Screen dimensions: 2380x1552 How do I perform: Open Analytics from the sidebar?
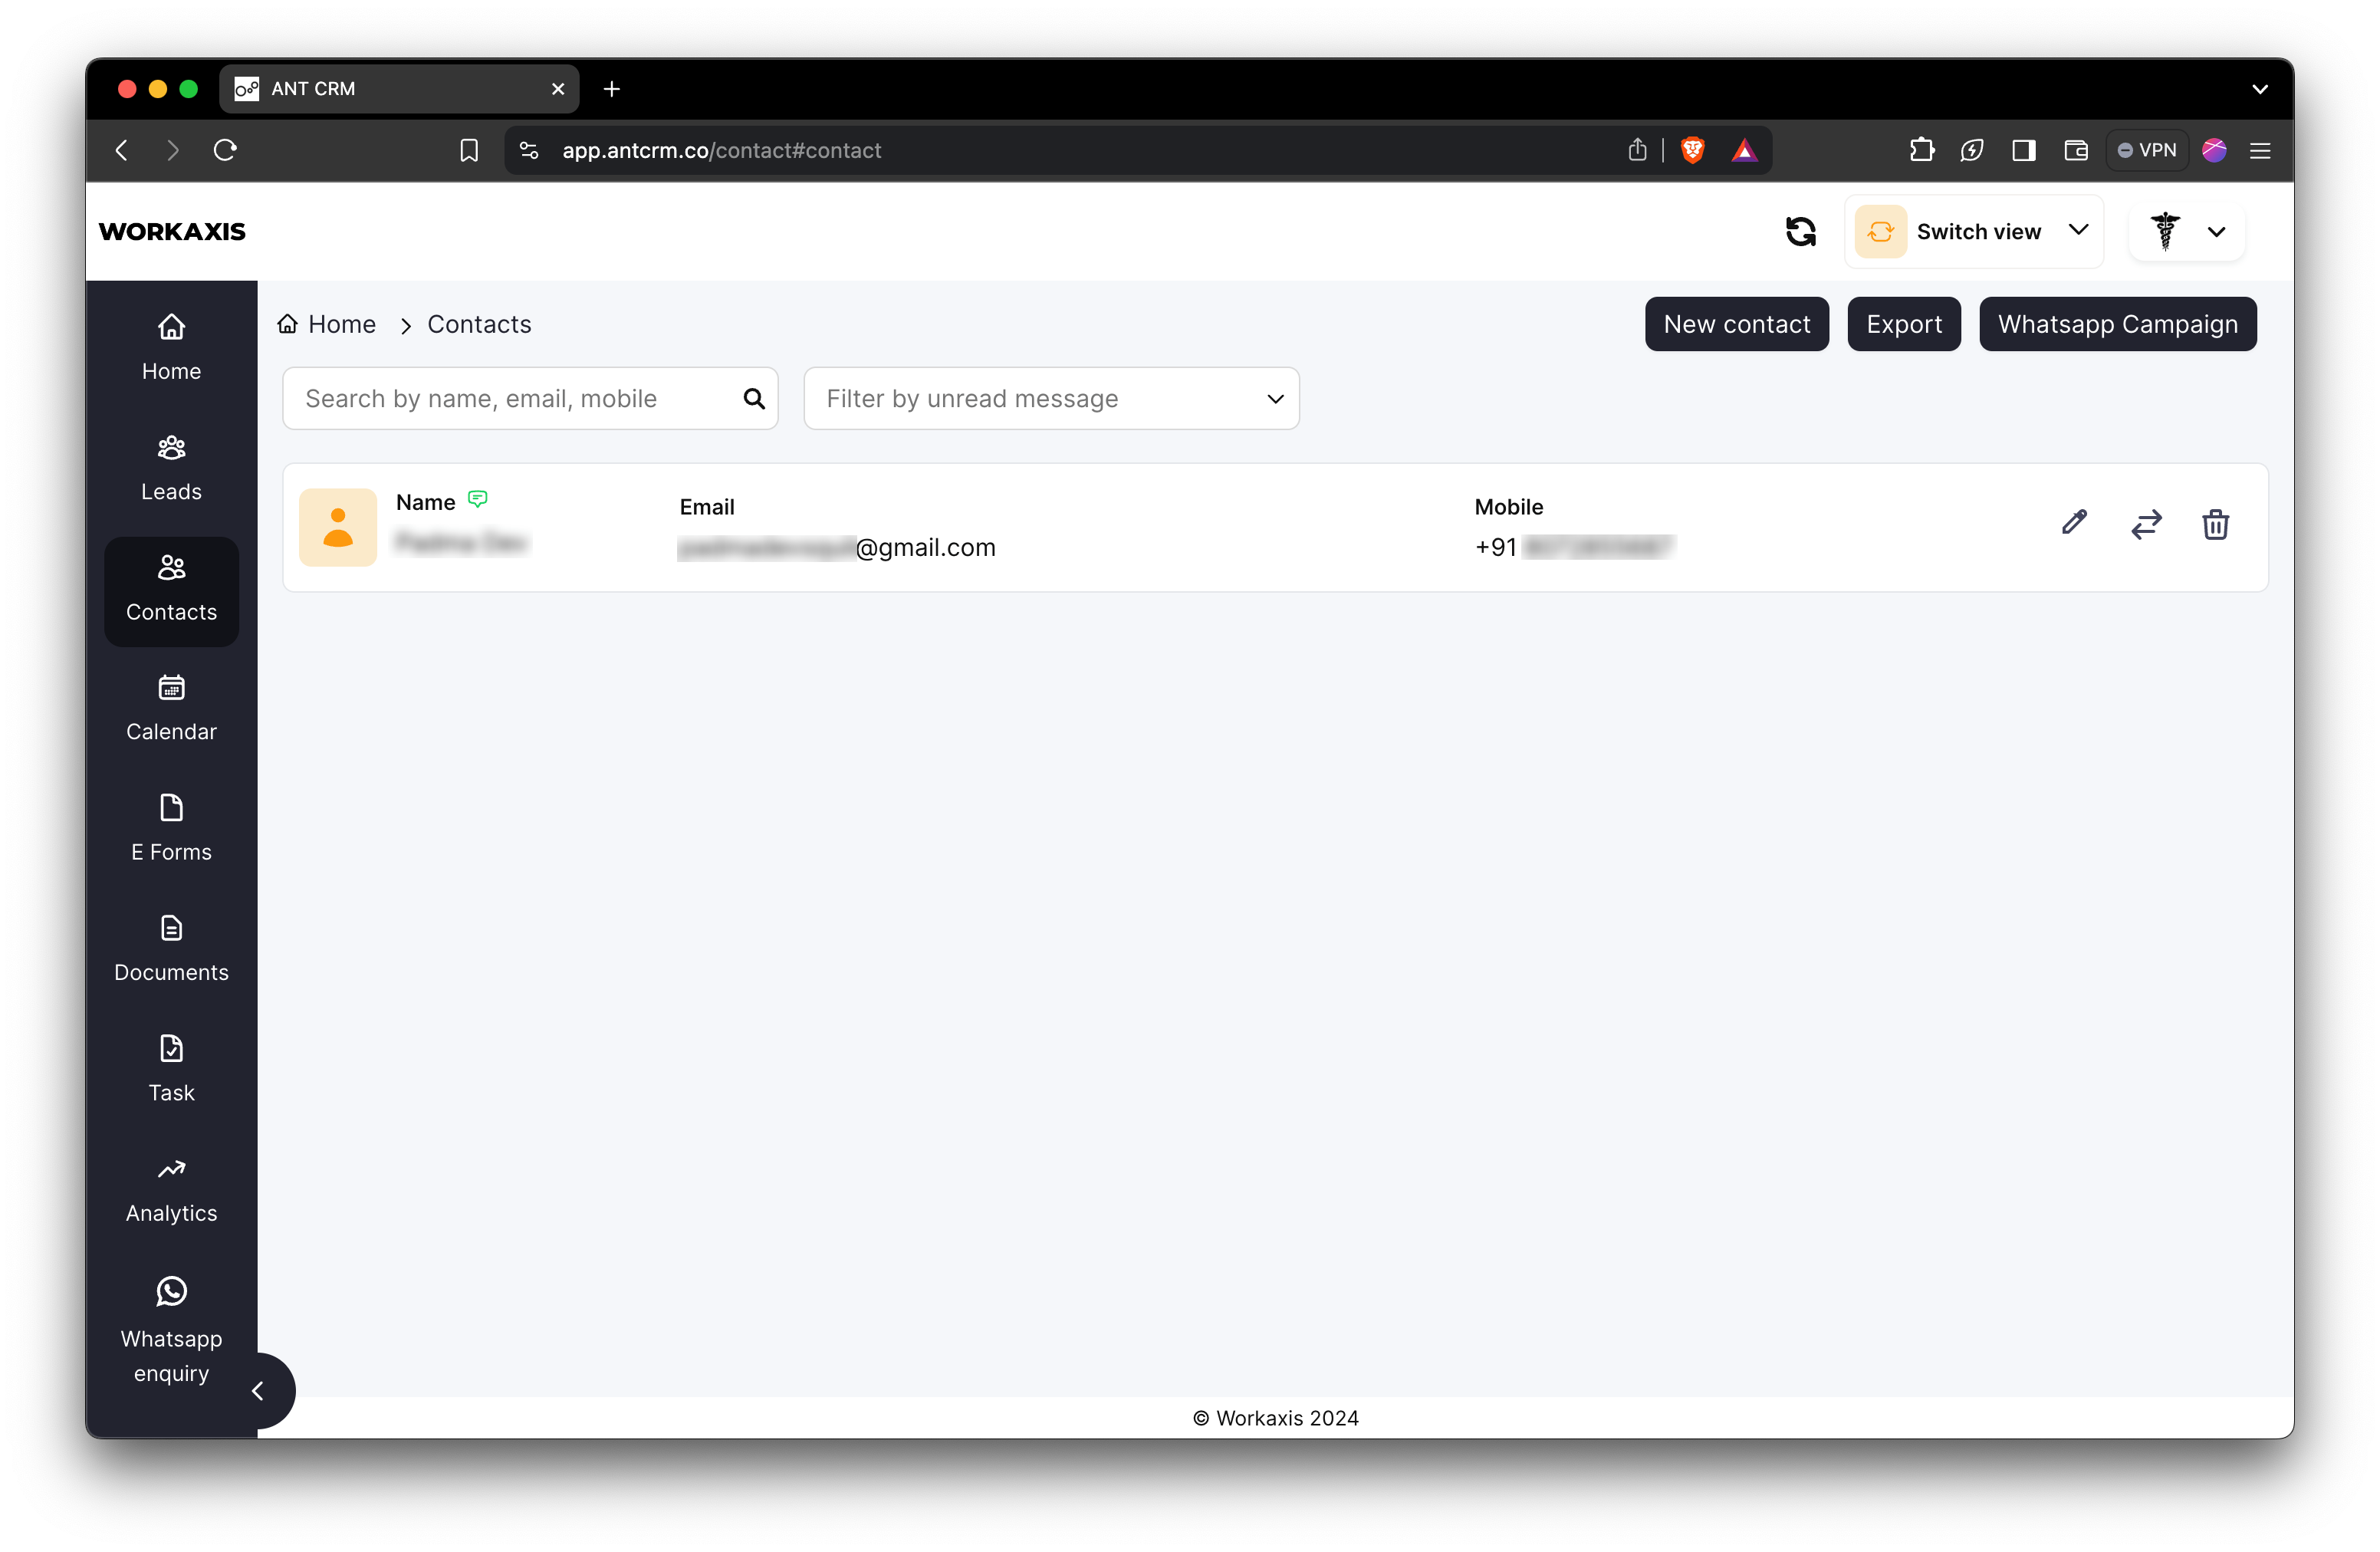click(x=171, y=1191)
